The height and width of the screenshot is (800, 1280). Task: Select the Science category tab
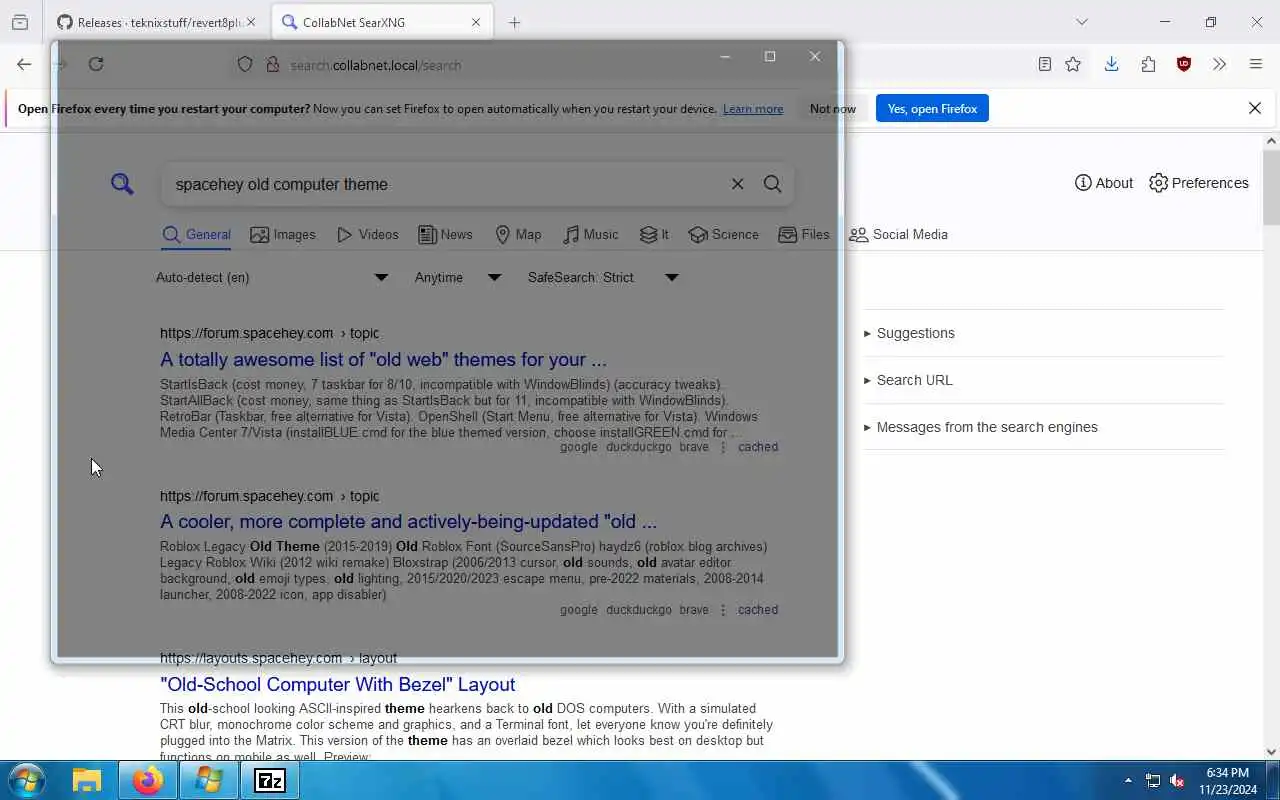click(x=723, y=235)
